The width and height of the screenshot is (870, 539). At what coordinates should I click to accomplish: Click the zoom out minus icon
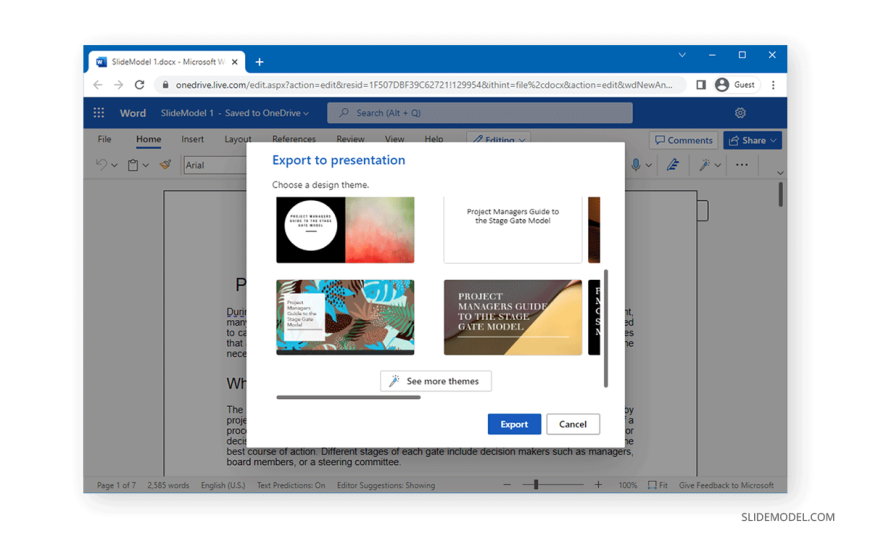pos(507,485)
